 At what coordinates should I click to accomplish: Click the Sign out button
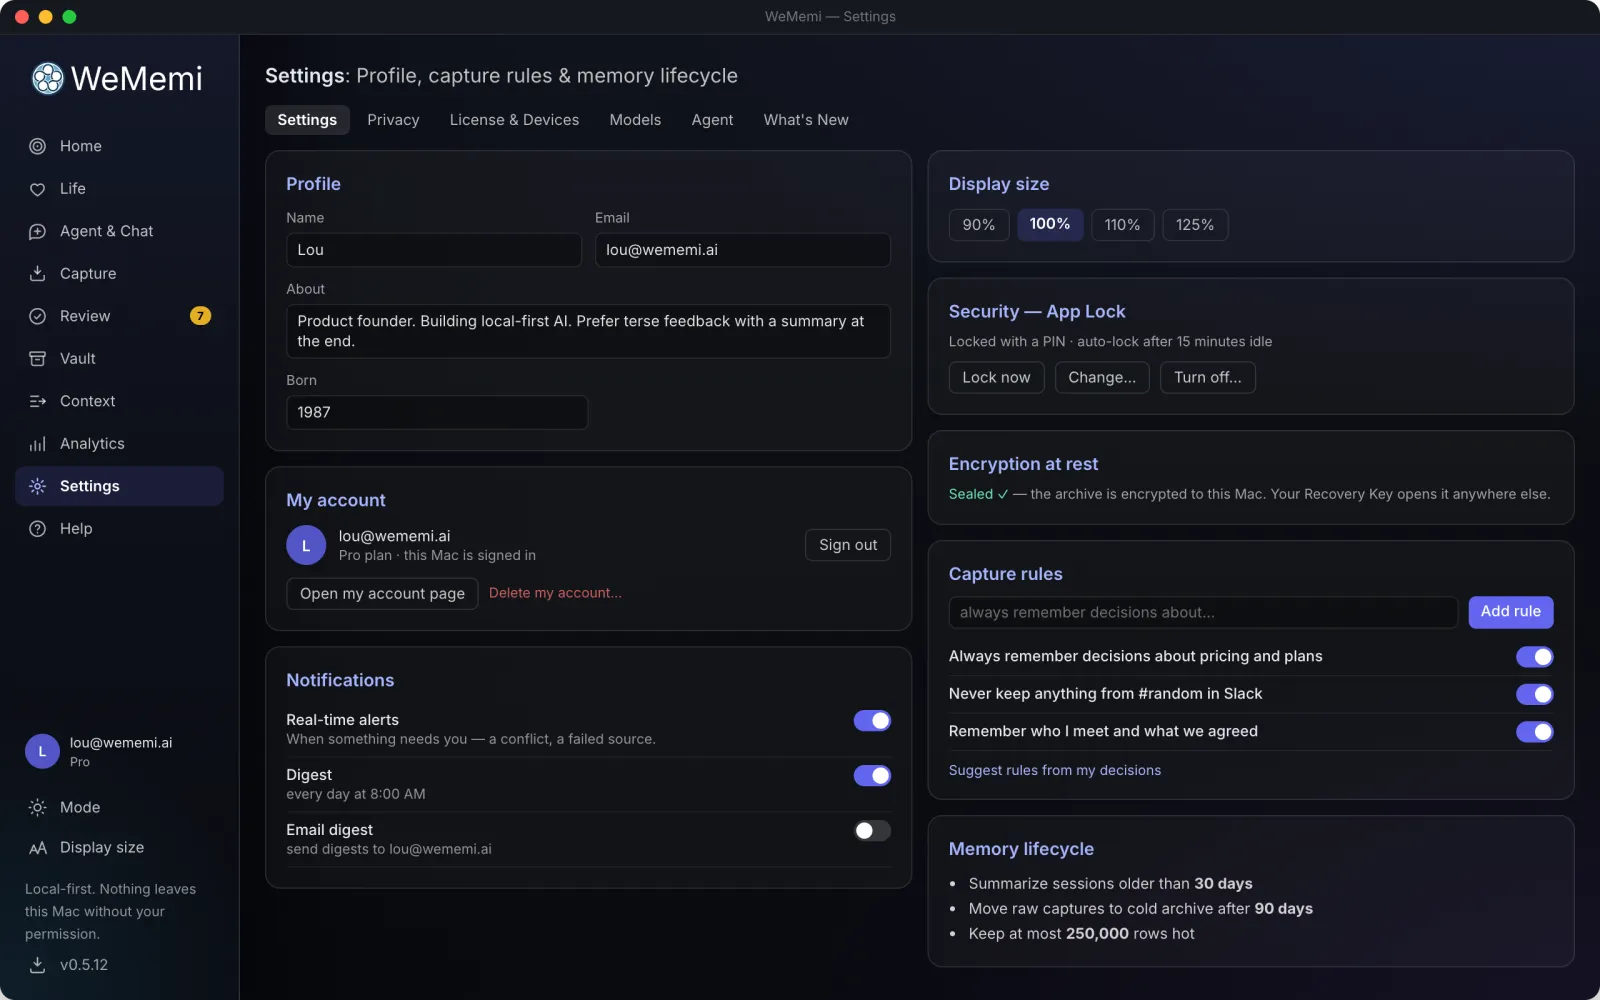click(x=848, y=545)
